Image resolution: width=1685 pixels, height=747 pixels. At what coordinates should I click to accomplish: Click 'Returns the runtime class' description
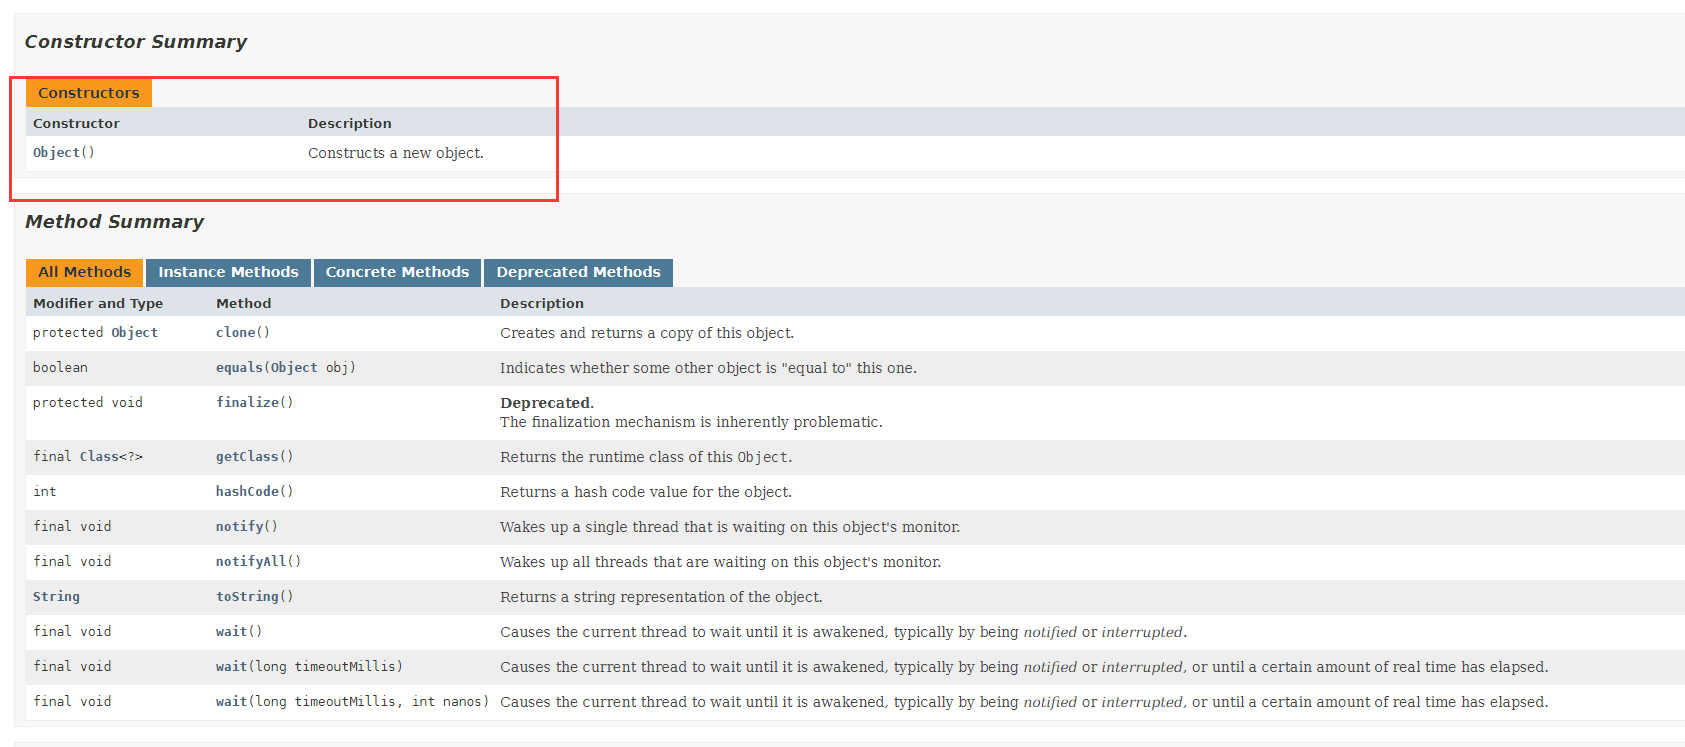coord(646,457)
